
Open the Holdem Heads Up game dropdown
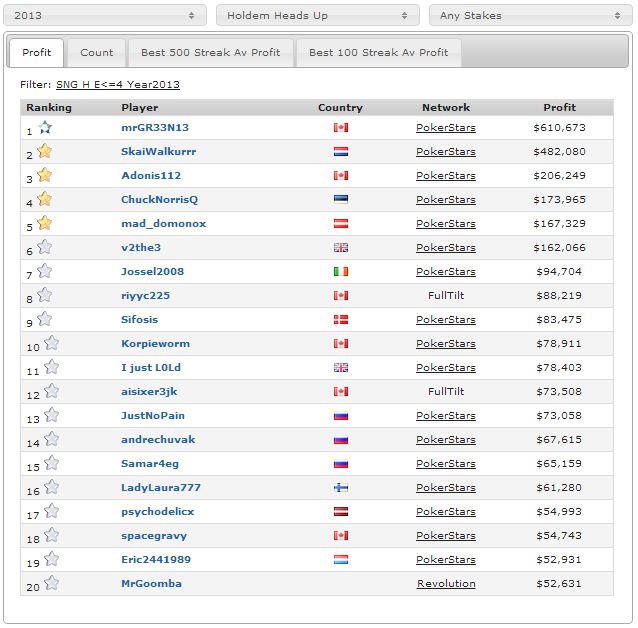(x=318, y=15)
